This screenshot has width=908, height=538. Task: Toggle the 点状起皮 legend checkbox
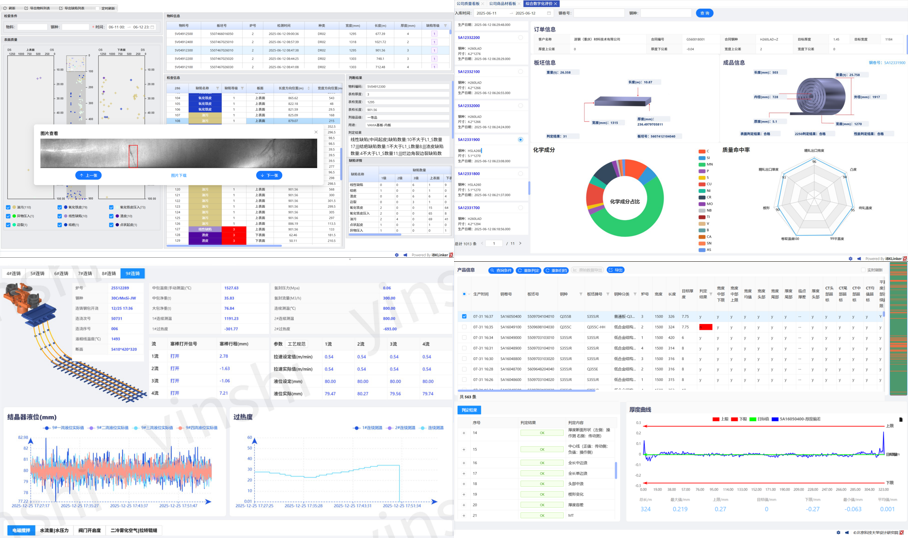(x=111, y=224)
